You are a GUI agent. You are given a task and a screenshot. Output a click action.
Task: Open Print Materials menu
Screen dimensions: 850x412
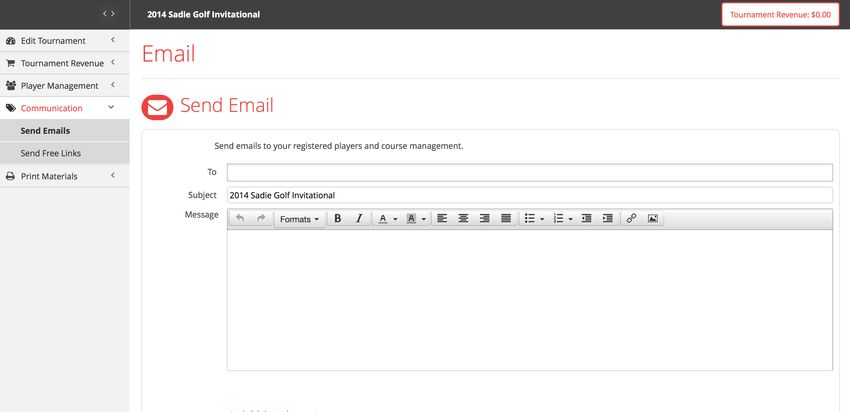click(65, 176)
